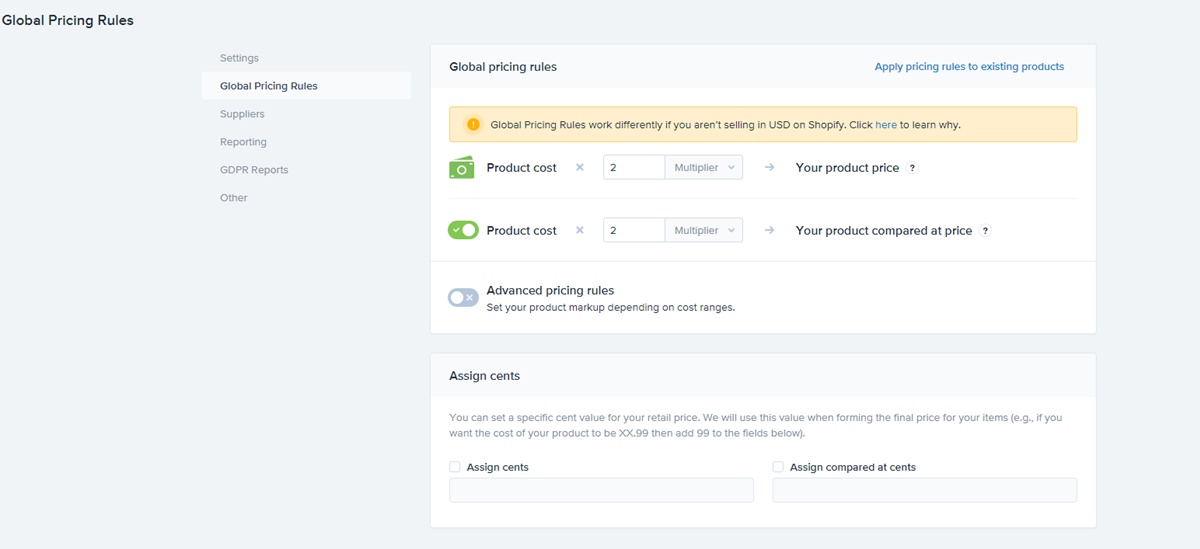Click the arrow icon before compared at price
Screen dimensions: 1200x549
click(769, 231)
